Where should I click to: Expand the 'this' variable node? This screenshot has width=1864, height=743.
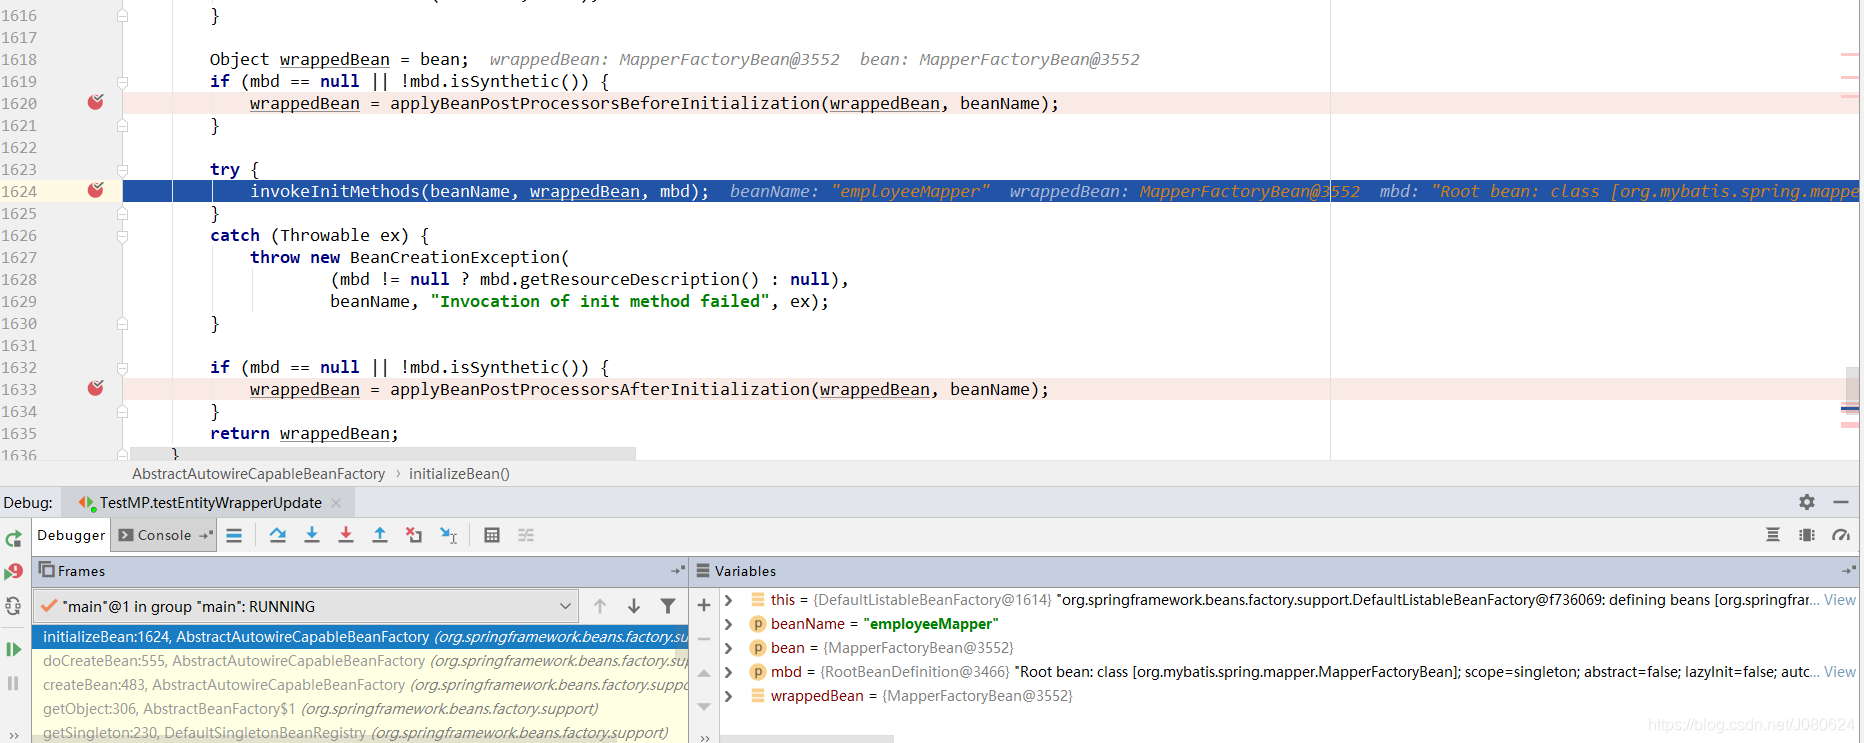tap(728, 600)
